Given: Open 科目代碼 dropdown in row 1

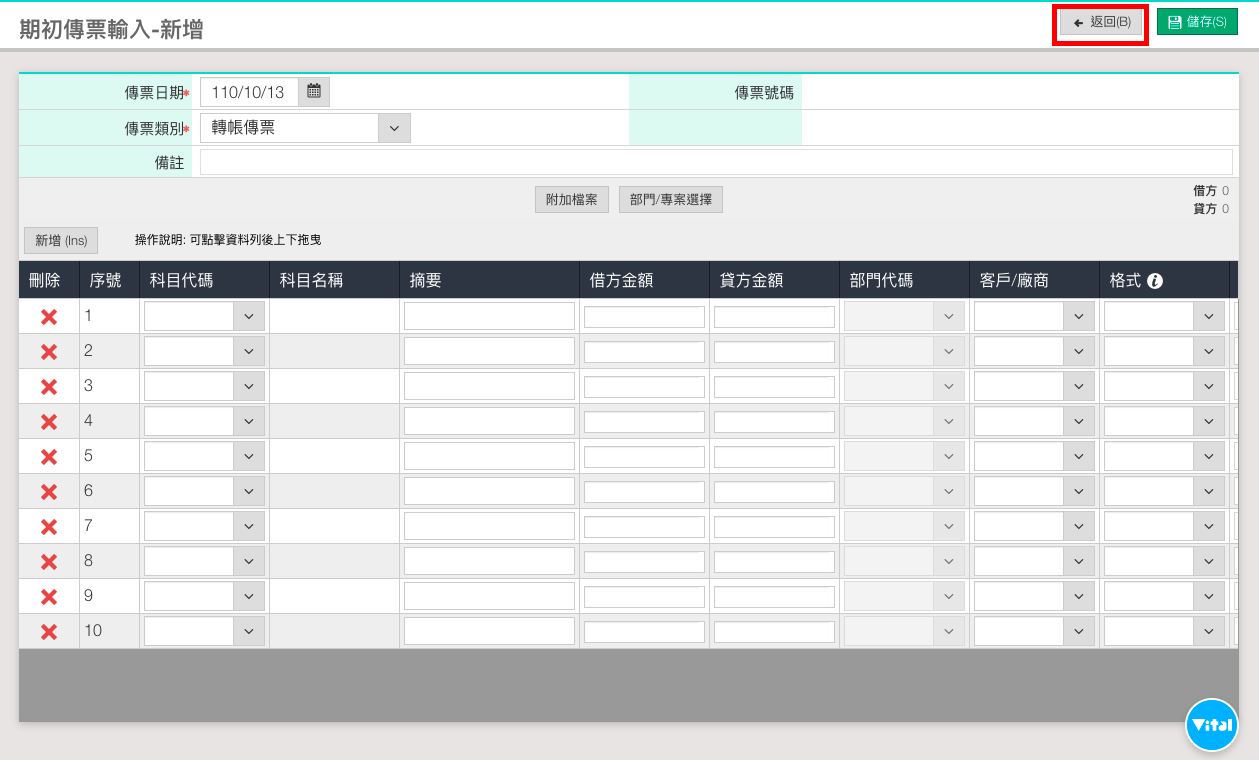Looking at the screenshot, I should pos(248,317).
